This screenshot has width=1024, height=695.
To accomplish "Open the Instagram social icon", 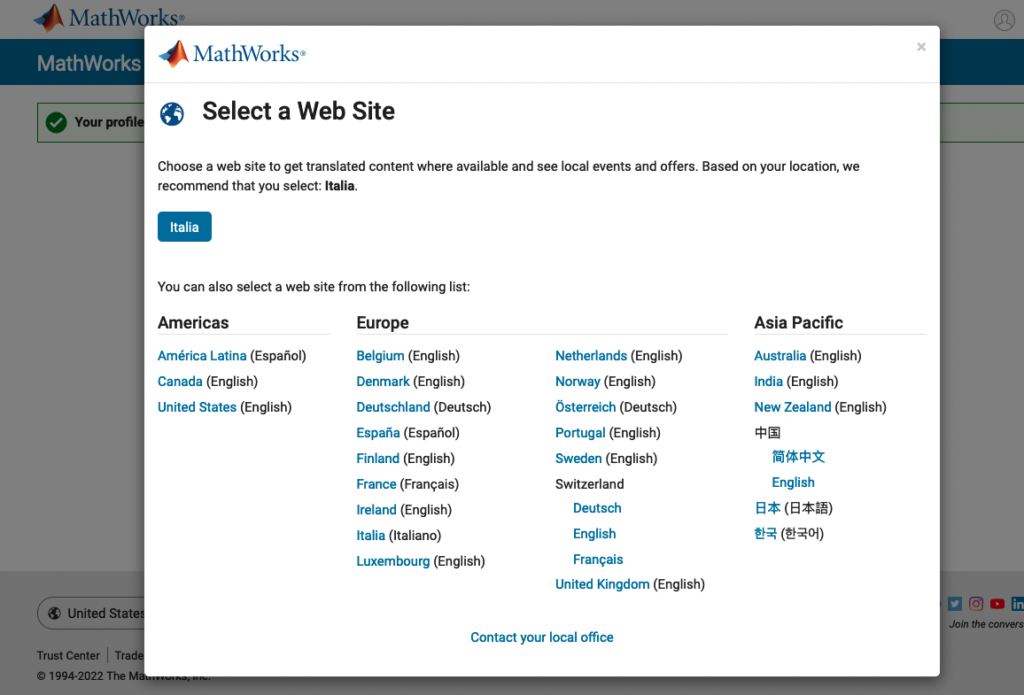I will click(976, 604).
